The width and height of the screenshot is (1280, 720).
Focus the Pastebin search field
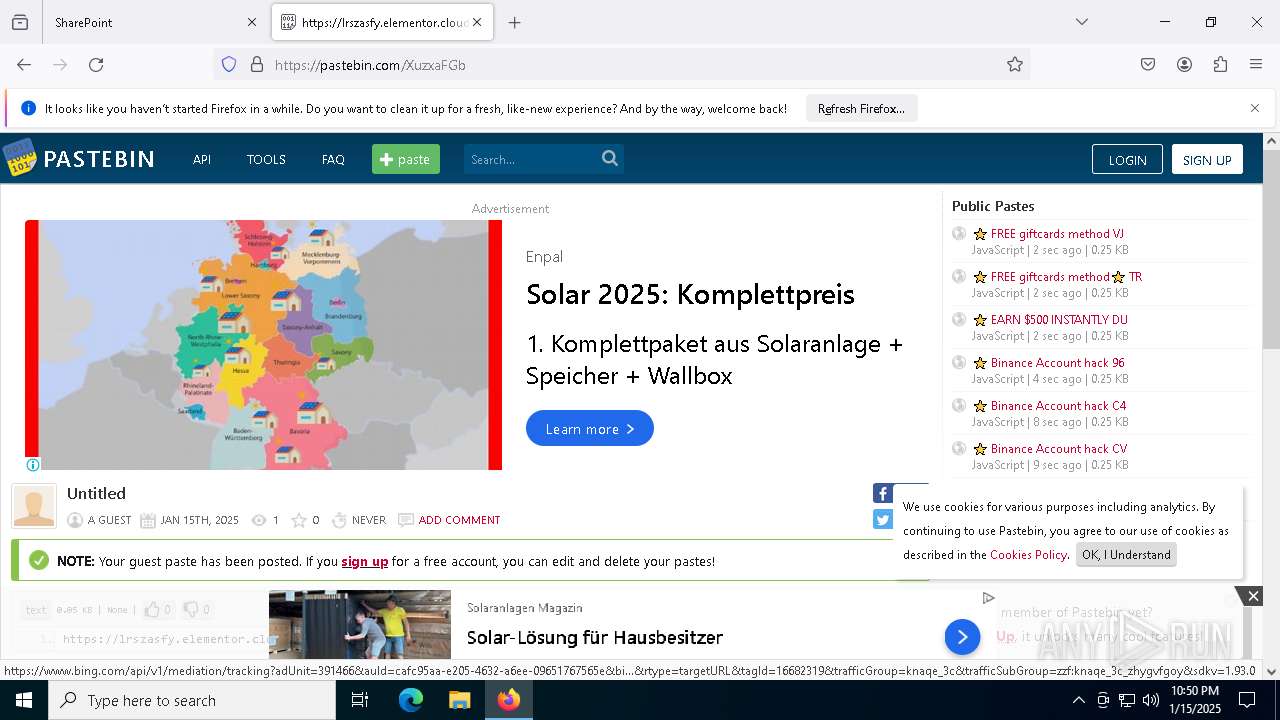tap(530, 159)
